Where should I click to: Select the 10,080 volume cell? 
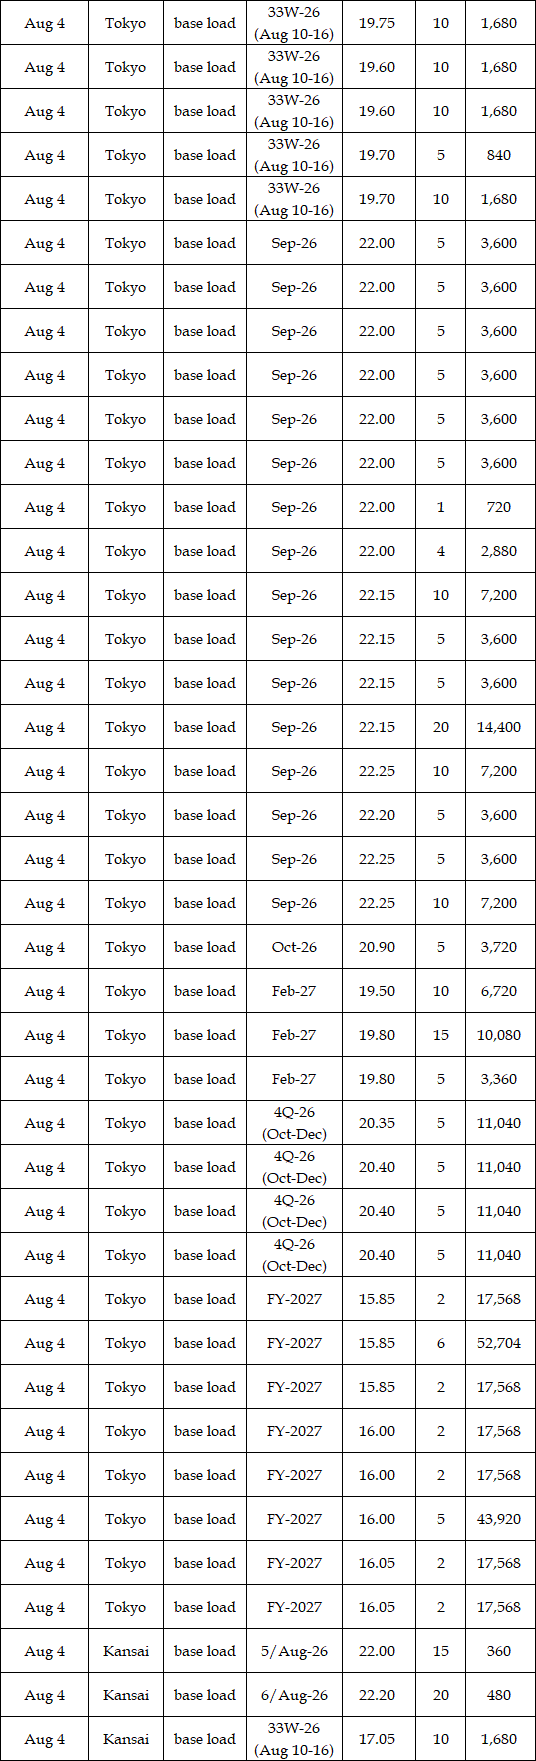coord(499,1035)
